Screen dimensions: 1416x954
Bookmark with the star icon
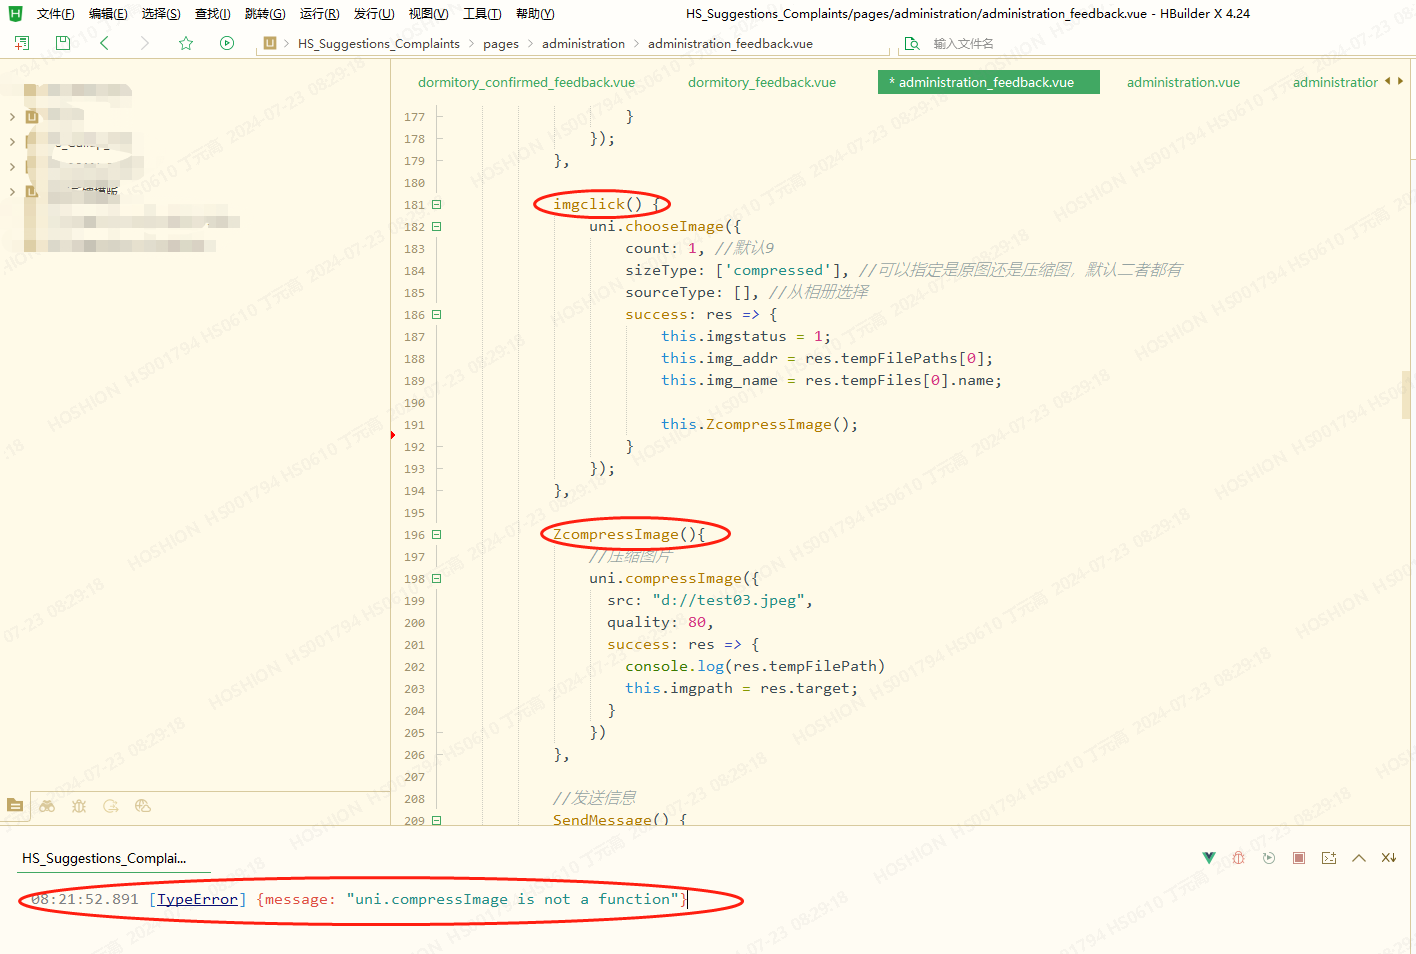[186, 43]
